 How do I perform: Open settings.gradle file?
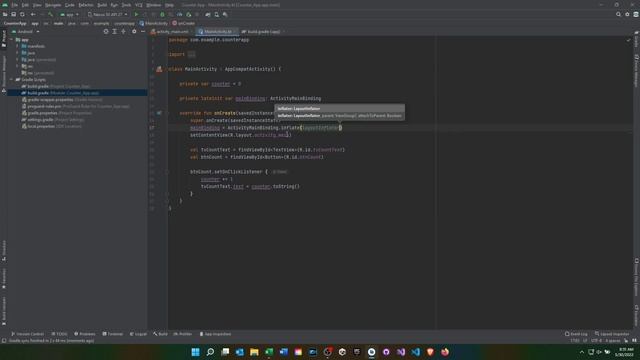click(53, 120)
